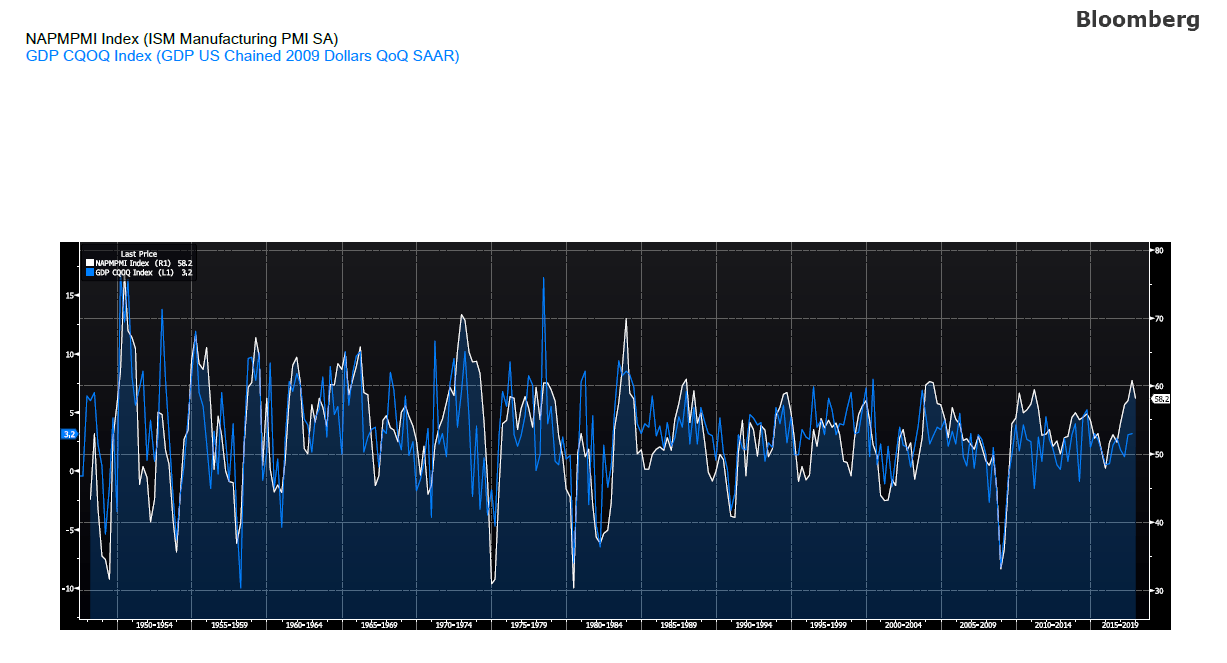Open the GDP CQOQ Index security description link

point(242,56)
